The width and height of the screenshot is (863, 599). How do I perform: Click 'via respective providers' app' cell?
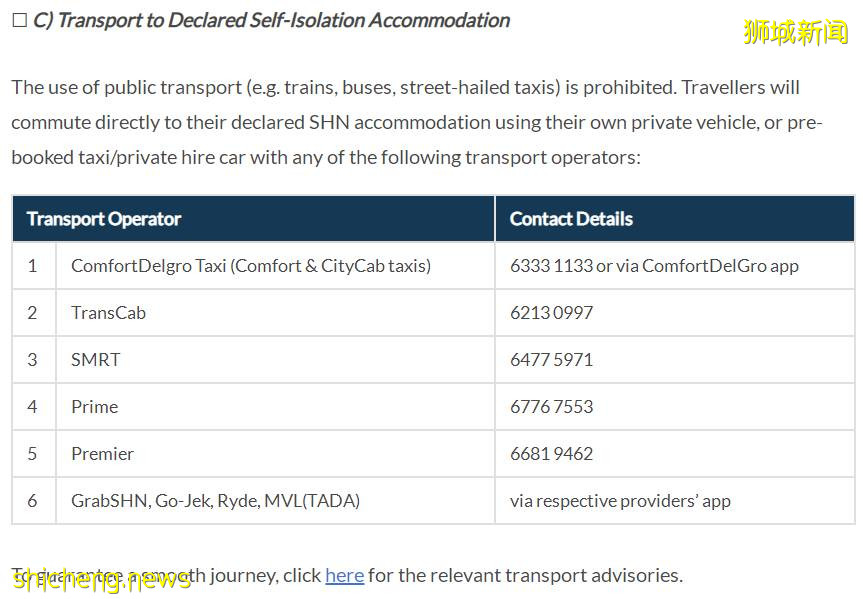[x=620, y=501]
